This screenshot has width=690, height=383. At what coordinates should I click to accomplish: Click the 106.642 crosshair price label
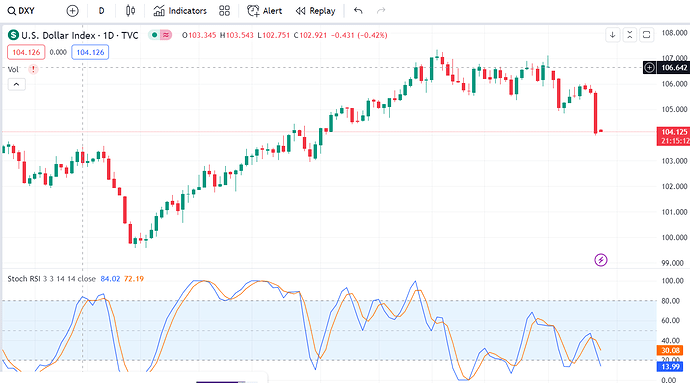674,68
